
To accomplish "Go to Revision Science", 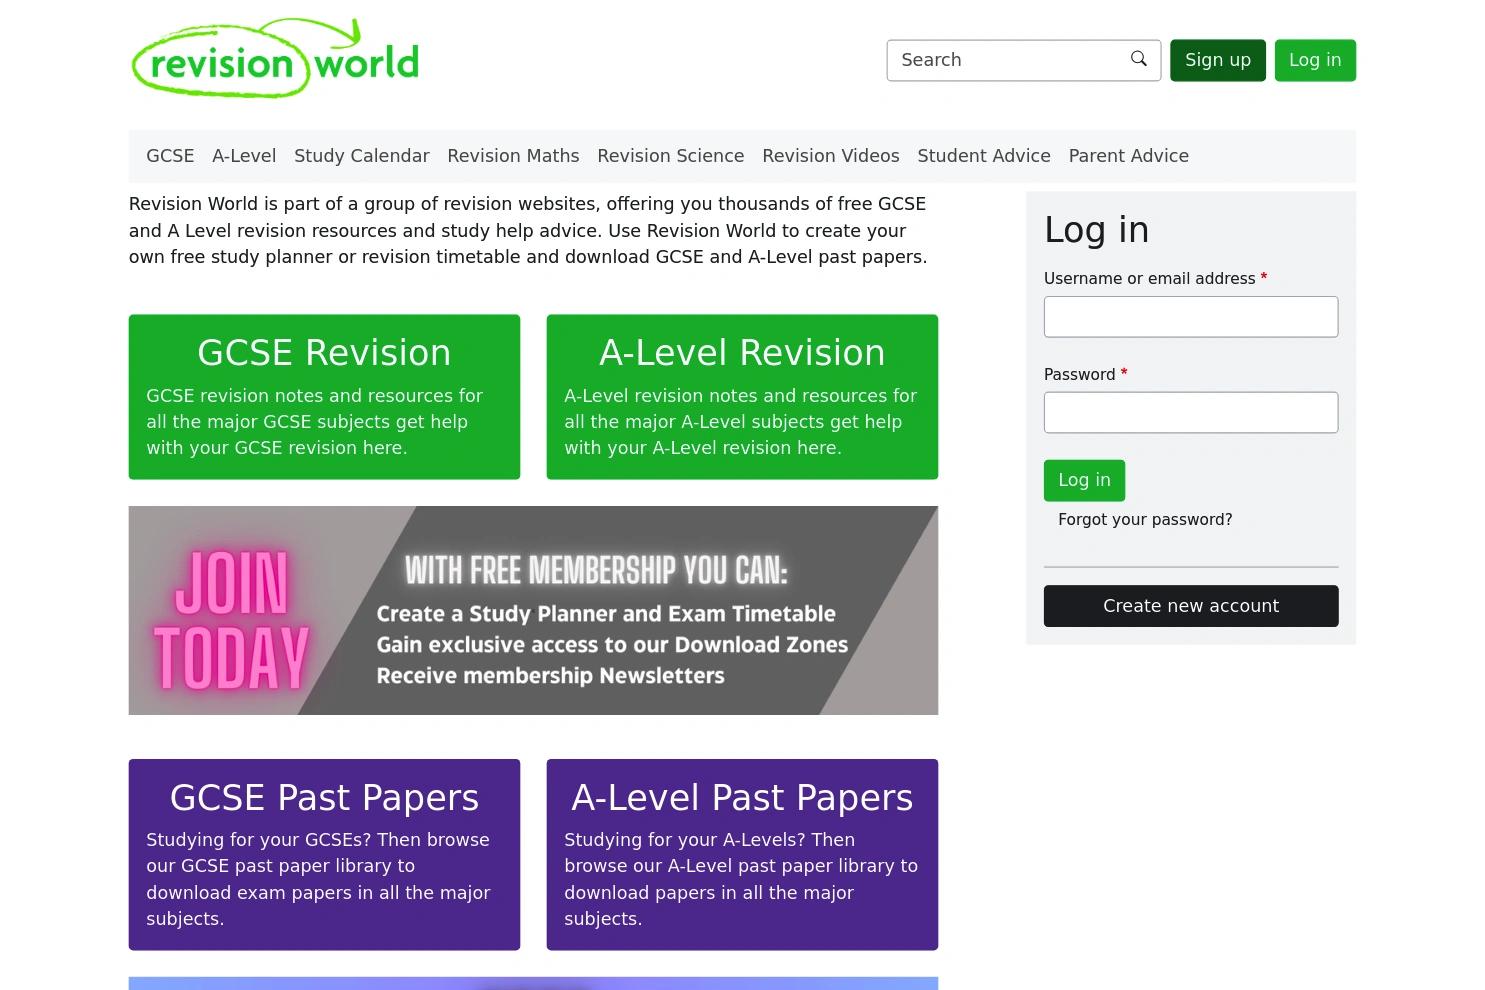I will click(x=671, y=156).
